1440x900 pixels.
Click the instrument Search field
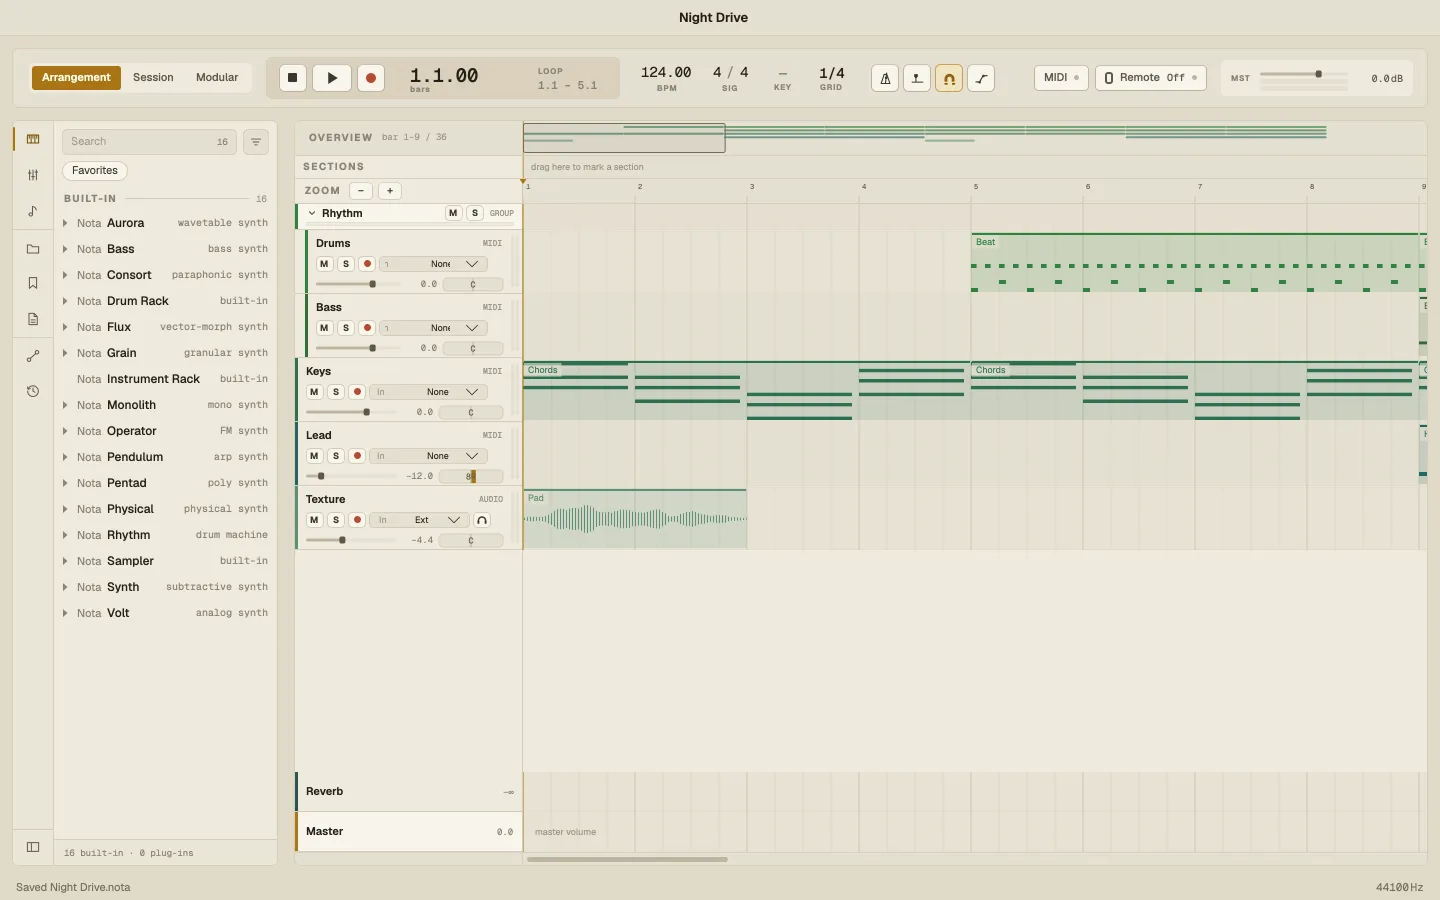tap(150, 142)
